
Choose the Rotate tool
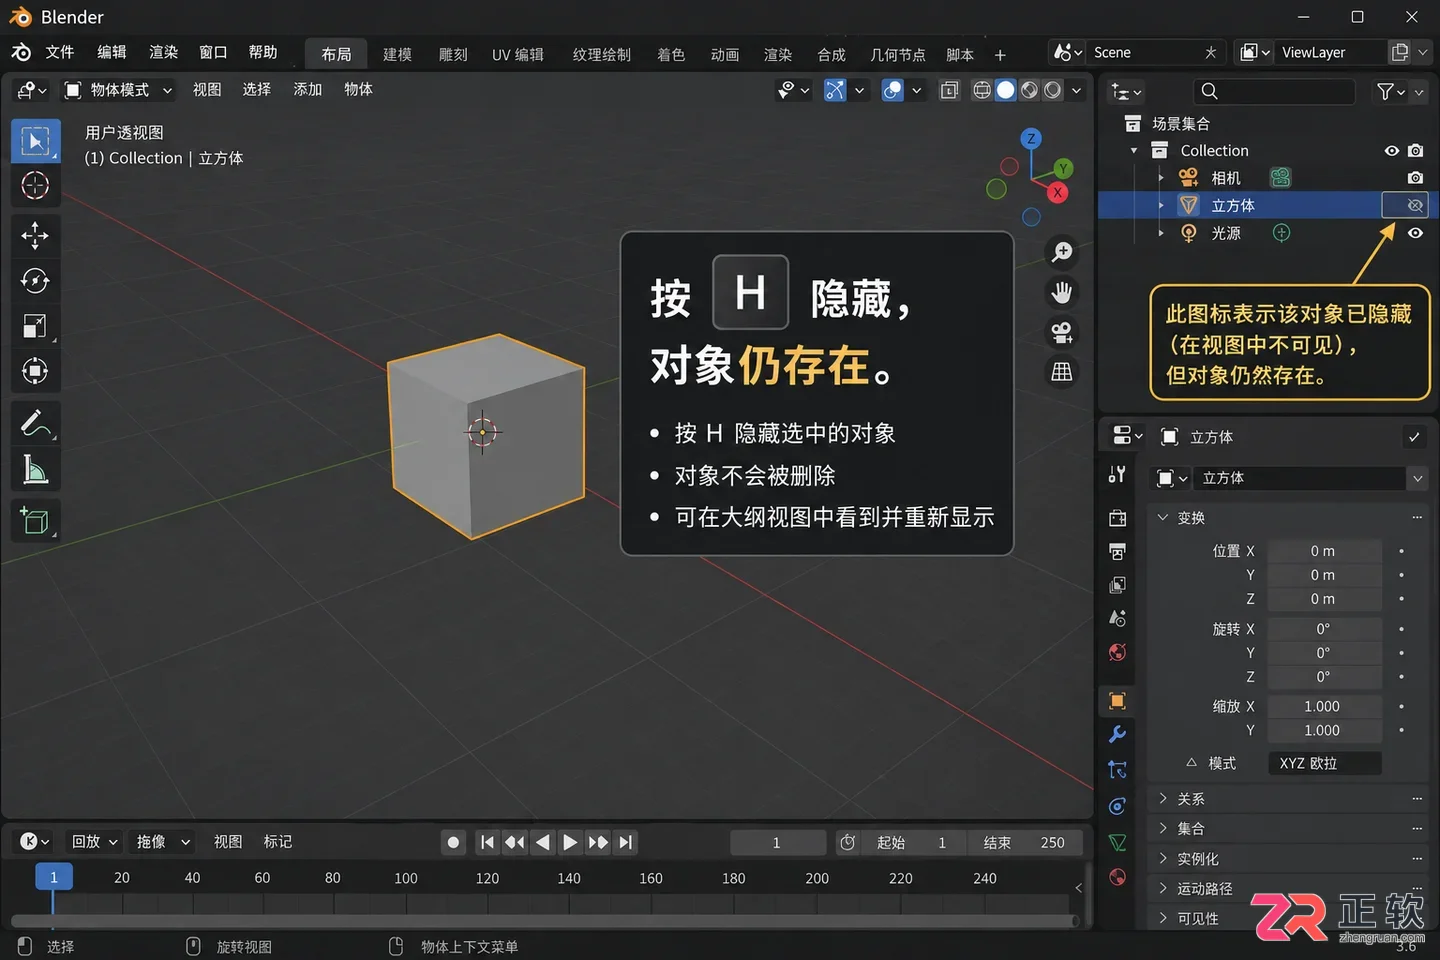(x=35, y=281)
